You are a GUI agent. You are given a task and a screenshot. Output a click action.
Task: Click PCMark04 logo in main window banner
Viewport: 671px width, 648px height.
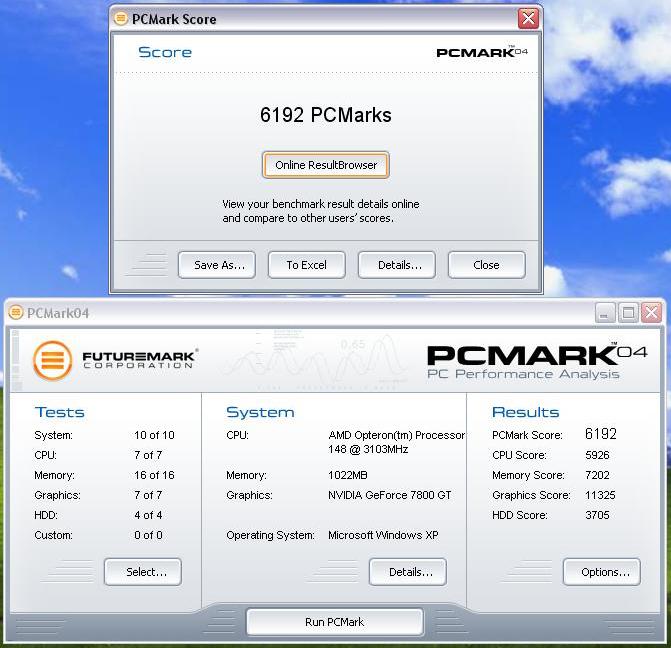click(537, 354)
